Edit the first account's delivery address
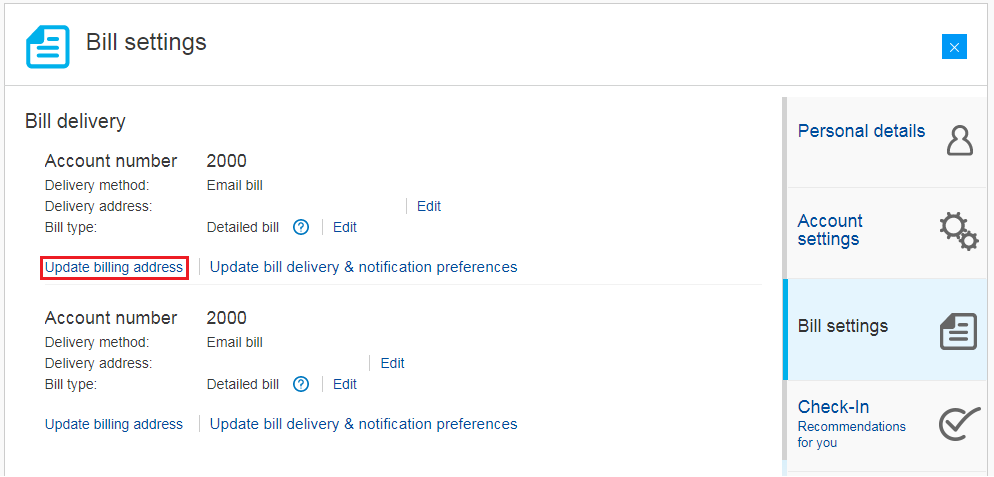994x477 pixels. coord(429,206)
